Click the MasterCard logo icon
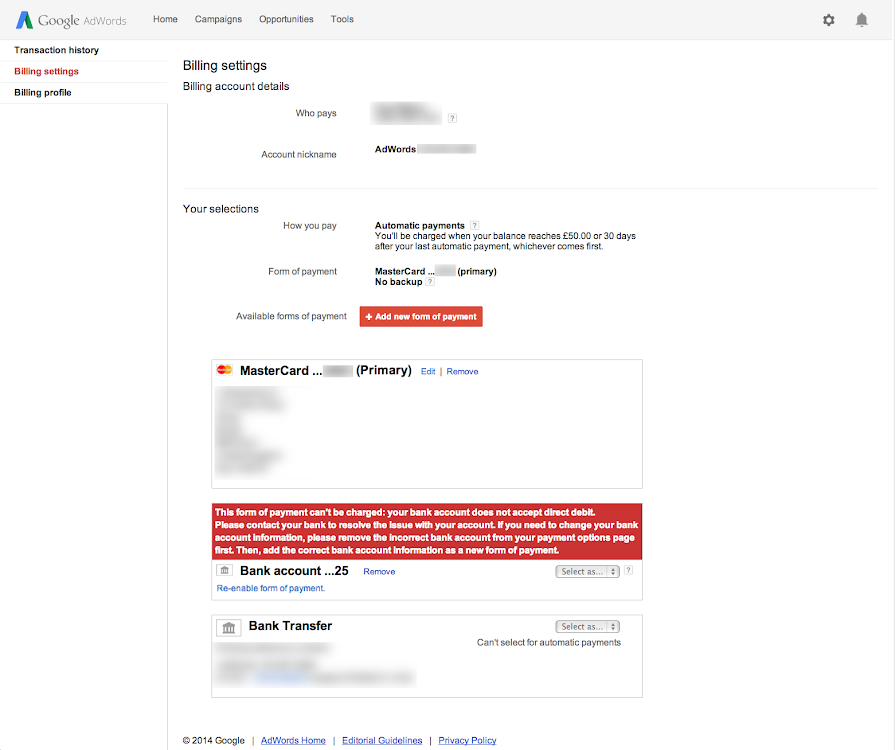895x750 pixels. (224, 370)
